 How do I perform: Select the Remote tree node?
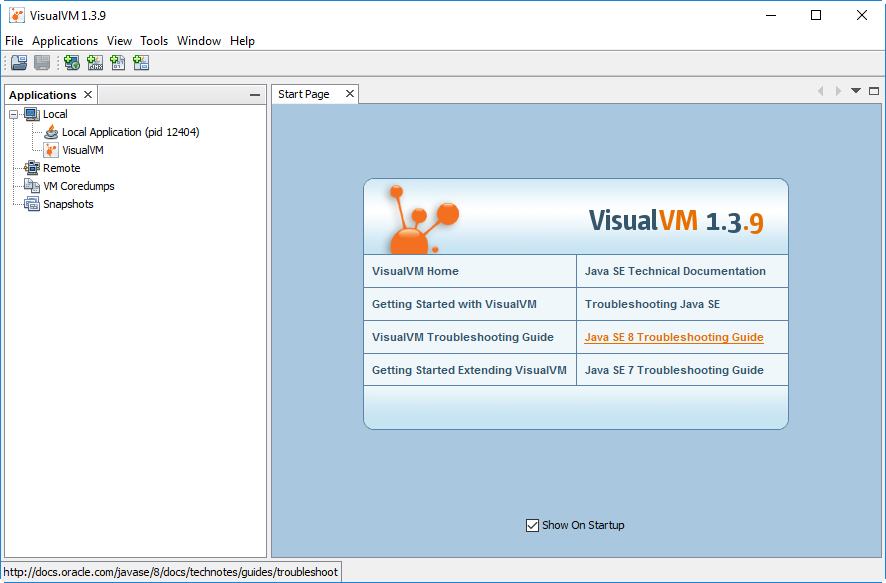click(x=61, y=168)
